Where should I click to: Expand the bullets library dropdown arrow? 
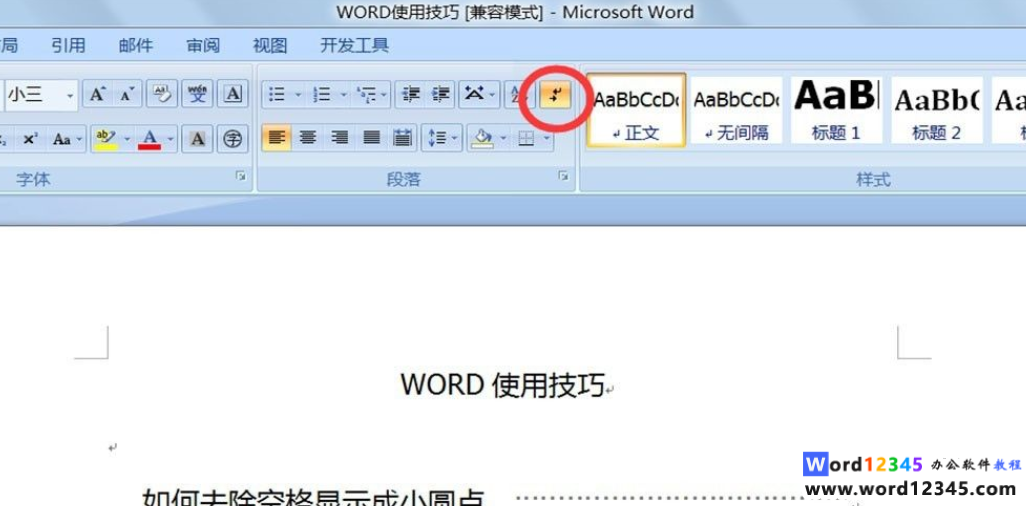[298, 95]
